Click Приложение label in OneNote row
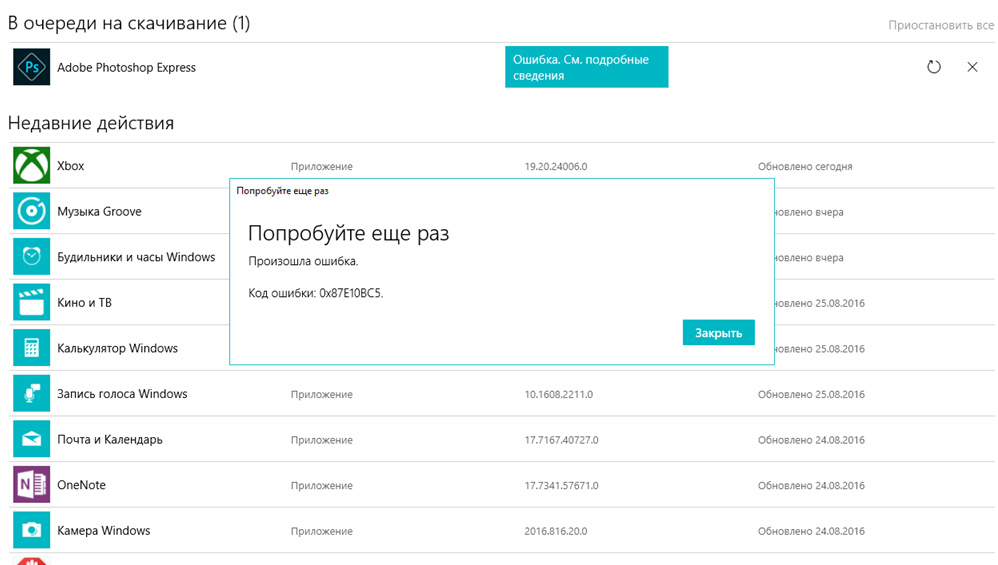This screenshot has height=565, width=998. pyautogui.click(x=321, y=485)
